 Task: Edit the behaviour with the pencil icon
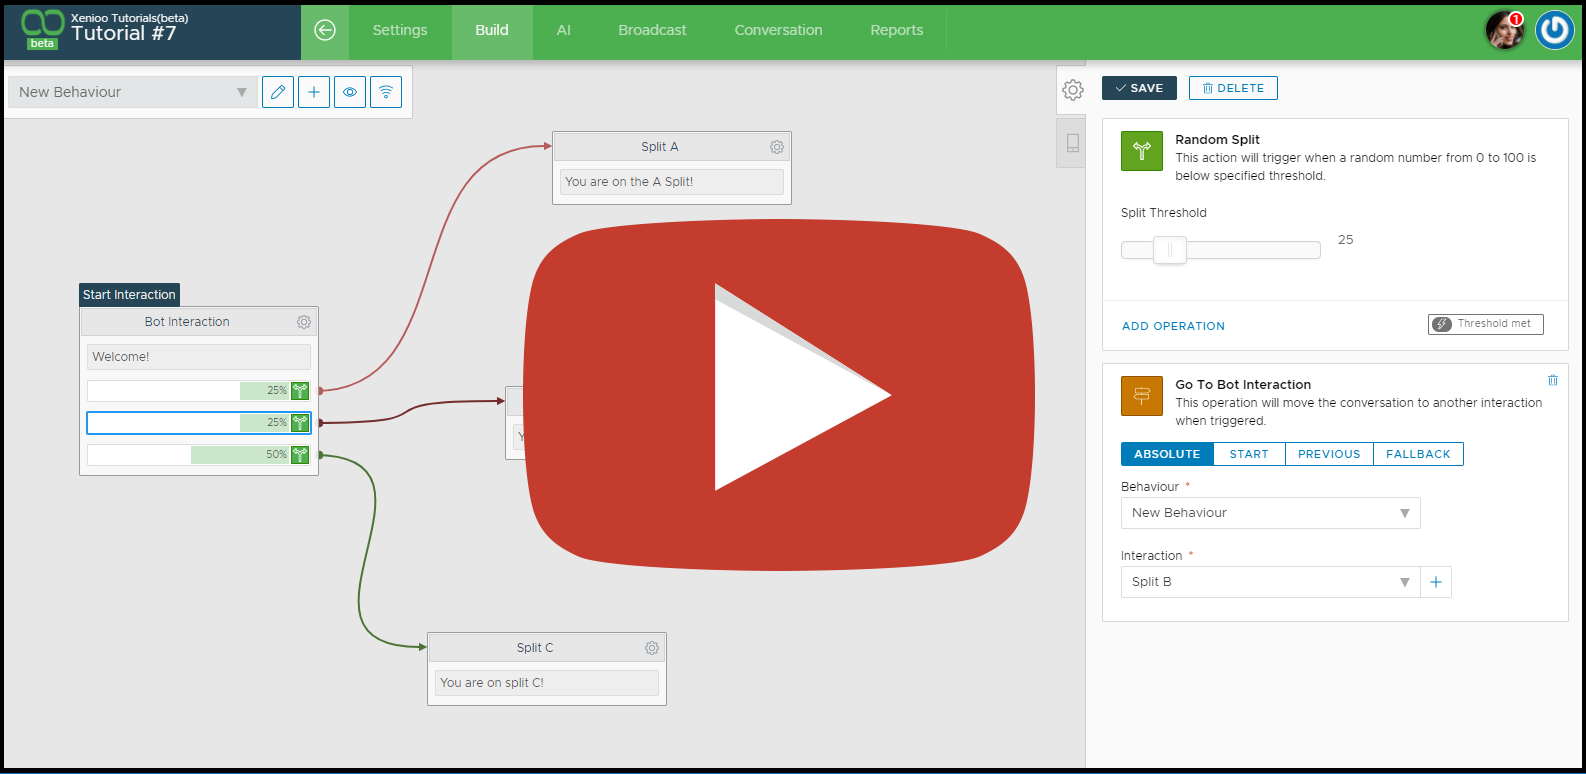[x=278, y=92]
